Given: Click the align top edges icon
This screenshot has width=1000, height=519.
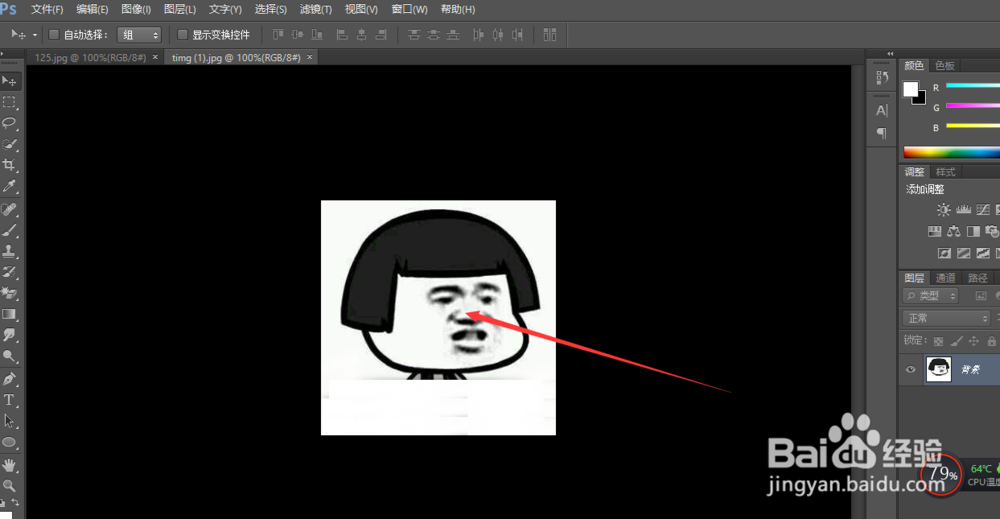Looking at the screenshot, I should click(x=278, y=34).
